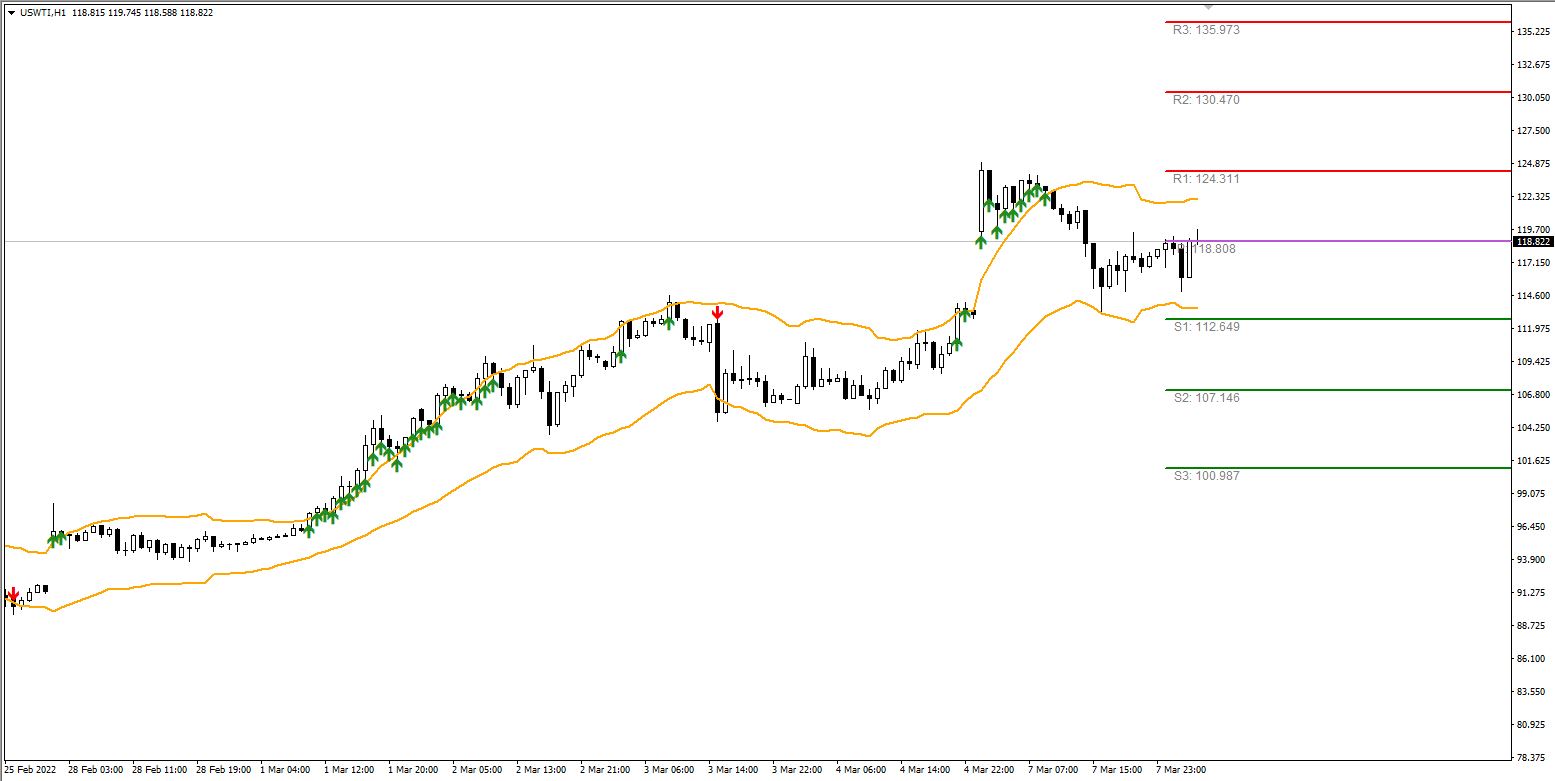
Task: Click the black current price tag 118.822
Action: coord(1533,242)
